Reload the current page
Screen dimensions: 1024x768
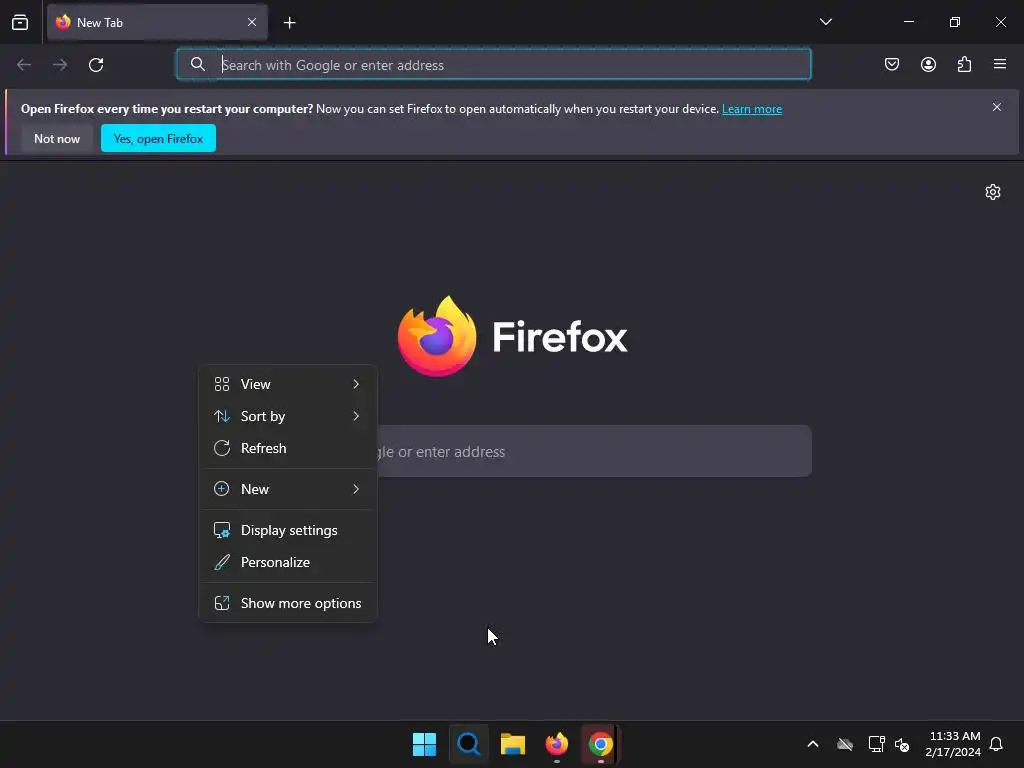coord(96,65)
